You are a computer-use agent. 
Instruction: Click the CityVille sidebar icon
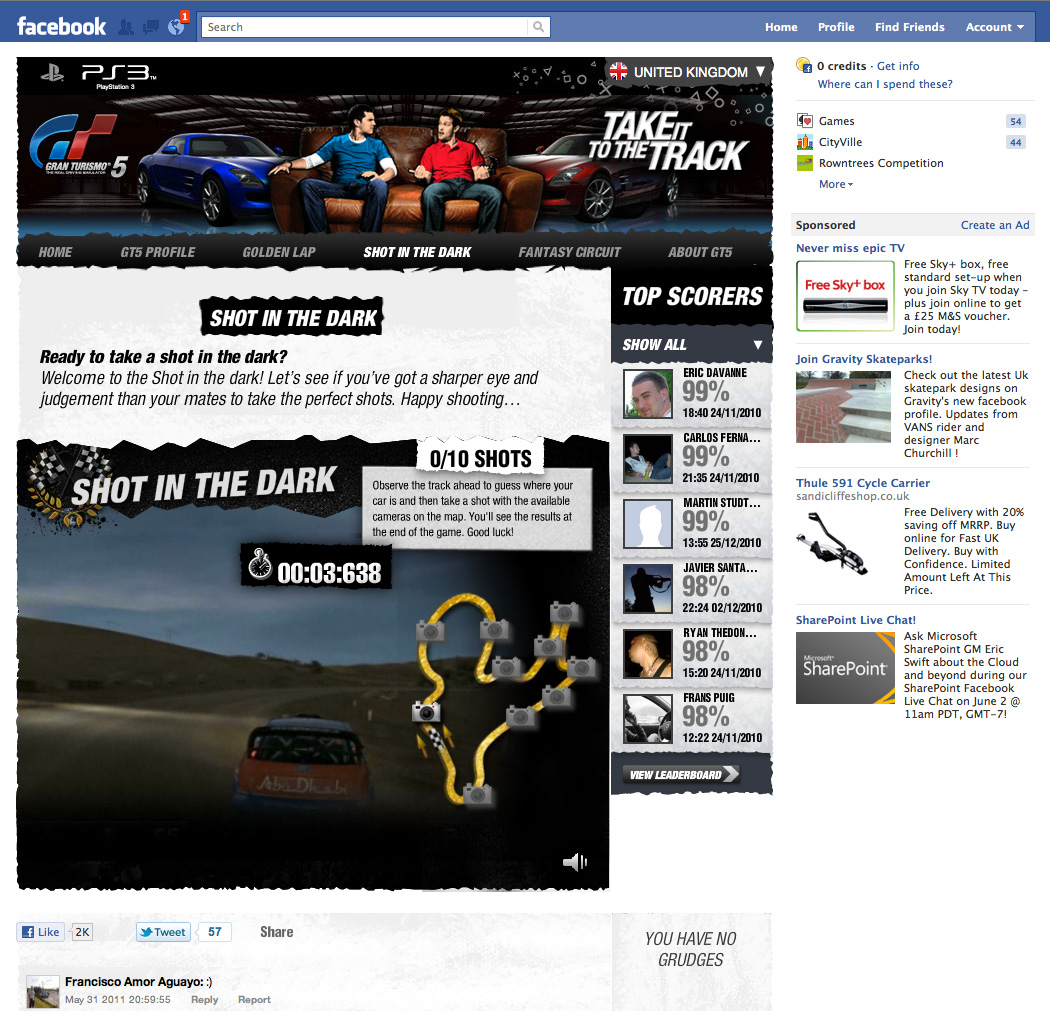point(804,142)
